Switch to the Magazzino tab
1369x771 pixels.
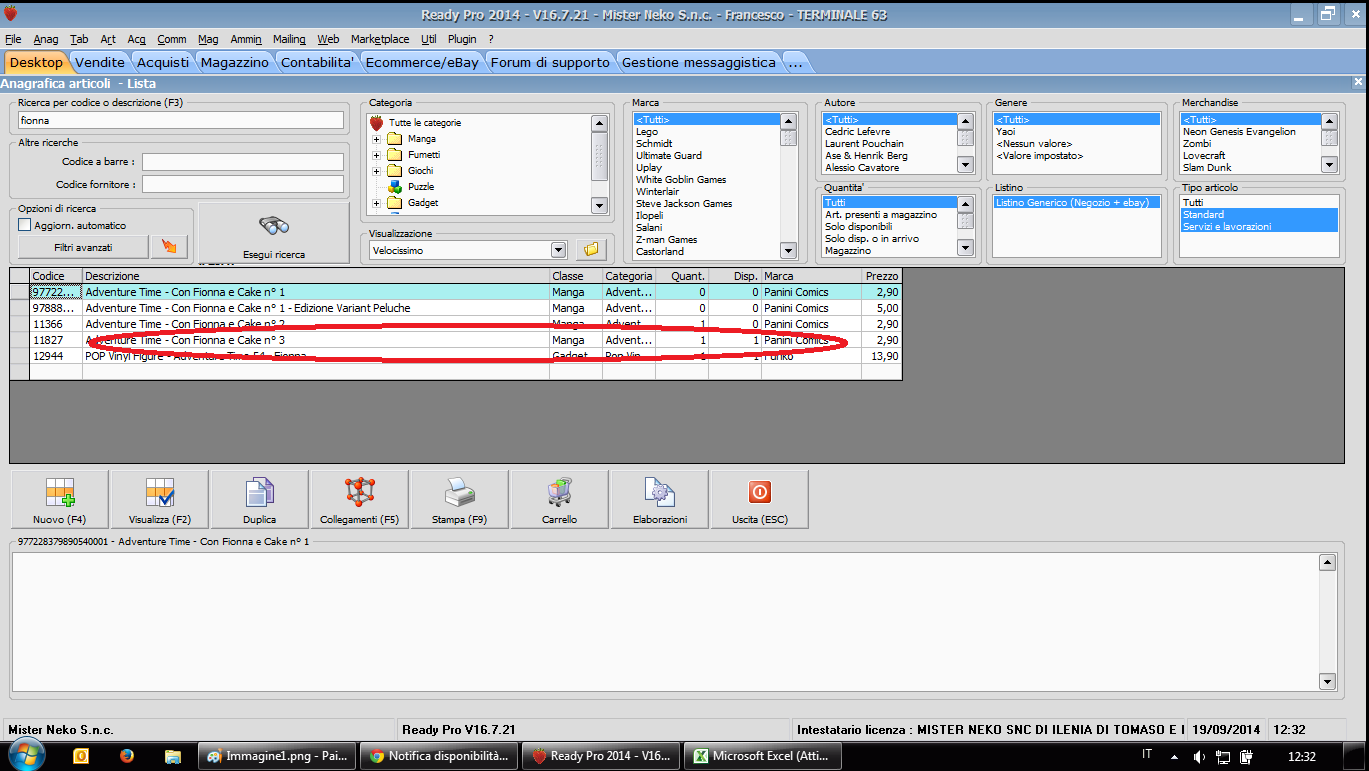tap(235, 62)
